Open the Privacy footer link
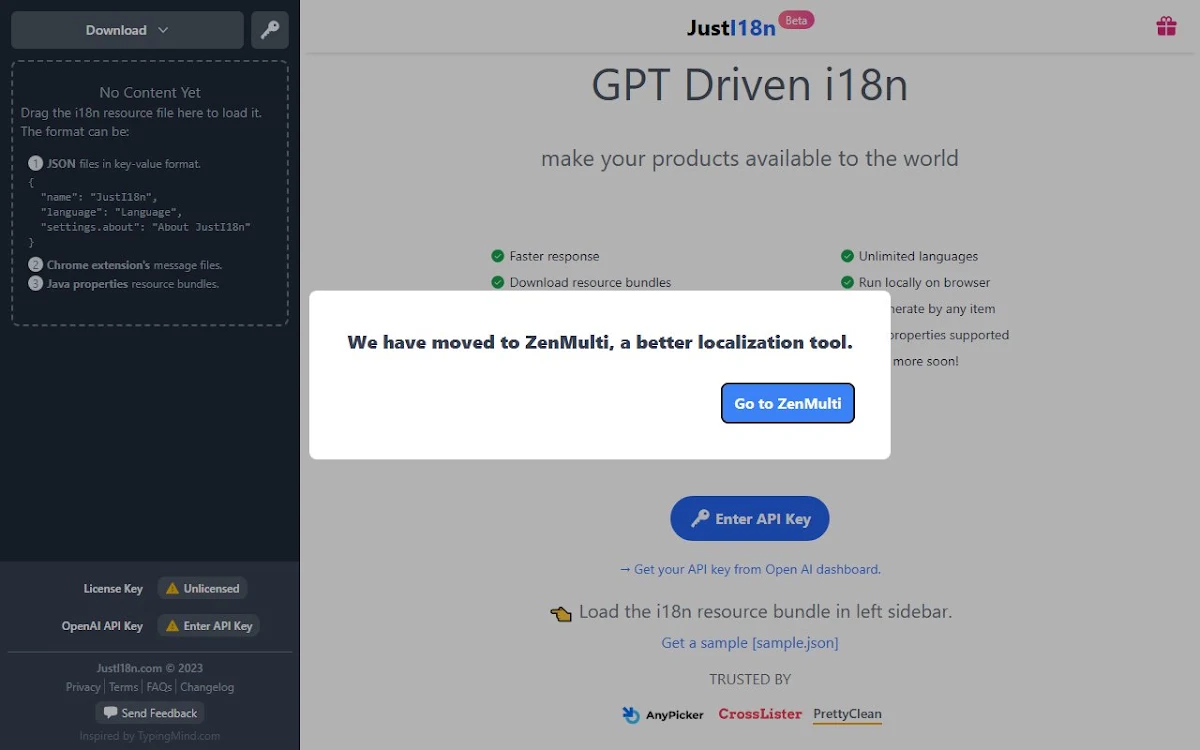Viewport: 1200px width, 750px height. (83, 687)
